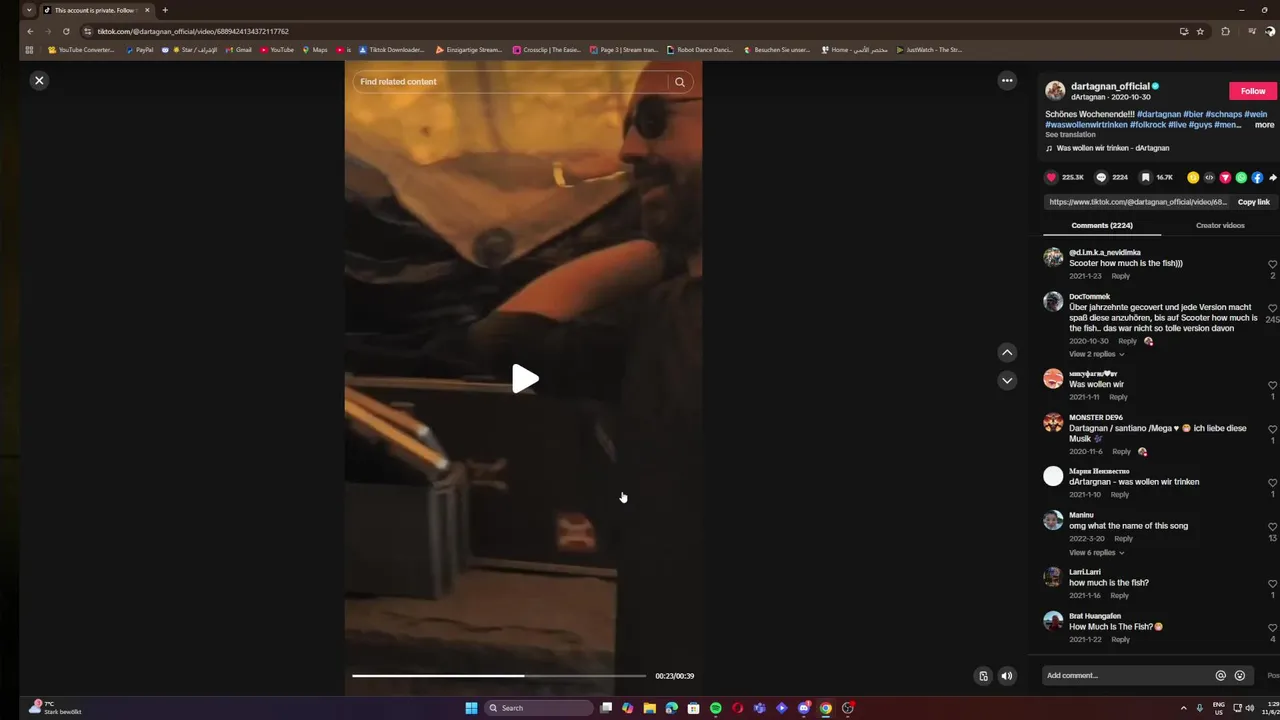Click the Find related content search field
Viewport: 1280px width, 720px height.
(510, 82)
